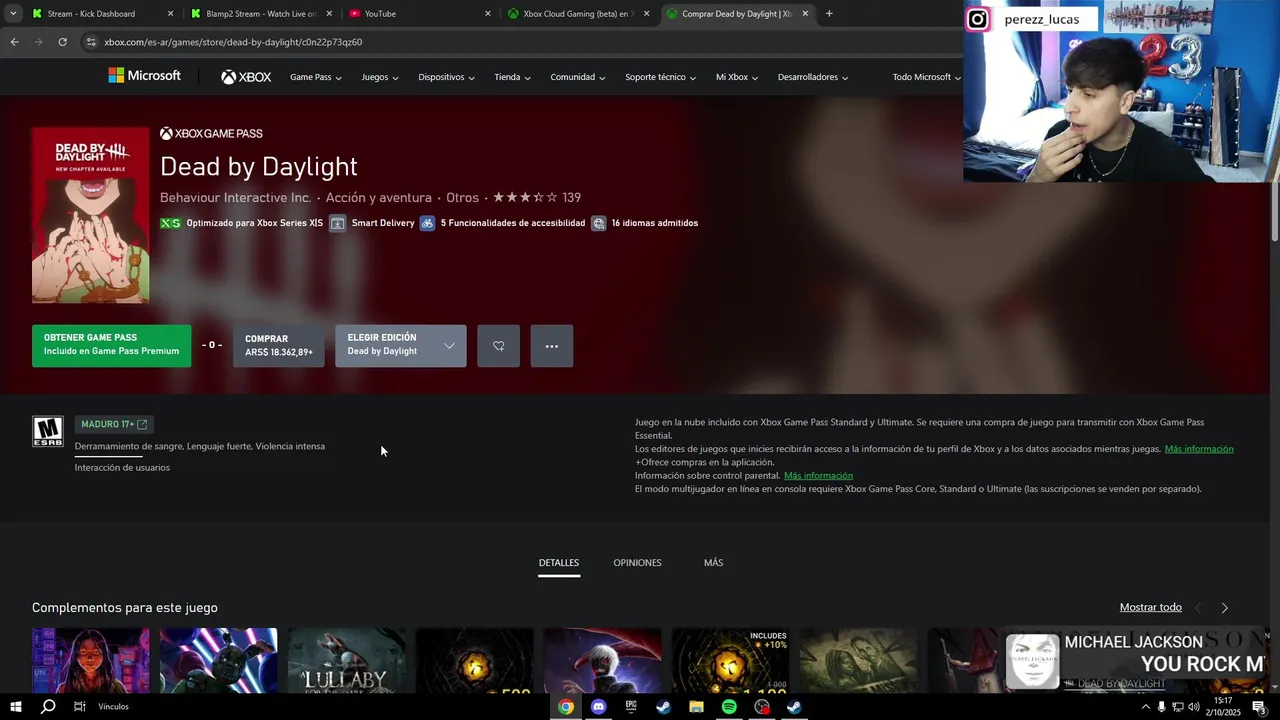The image size is (1280, 720).
Task: Click the Dead by Daylight cover art
Action: pyautogui.click(x=90, y=215)
